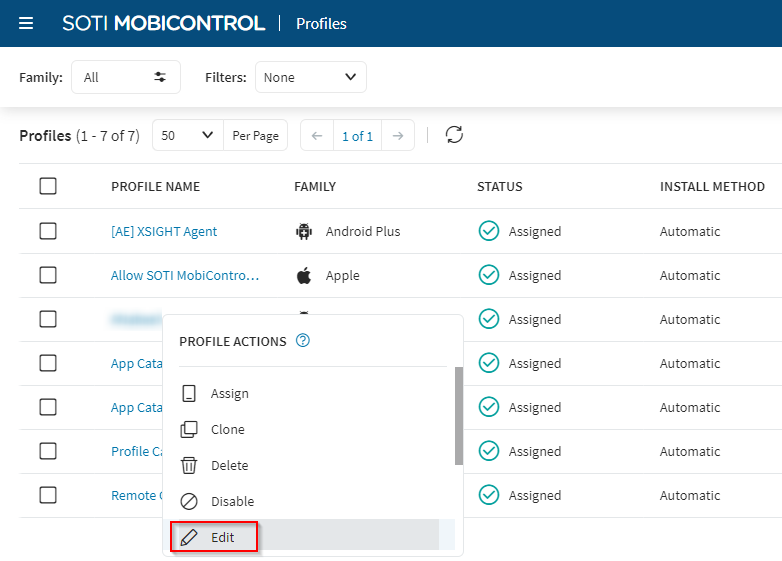Open the Profile Ca profile link
Viewport: 782px width, 561px height.
tap(137, 451)
